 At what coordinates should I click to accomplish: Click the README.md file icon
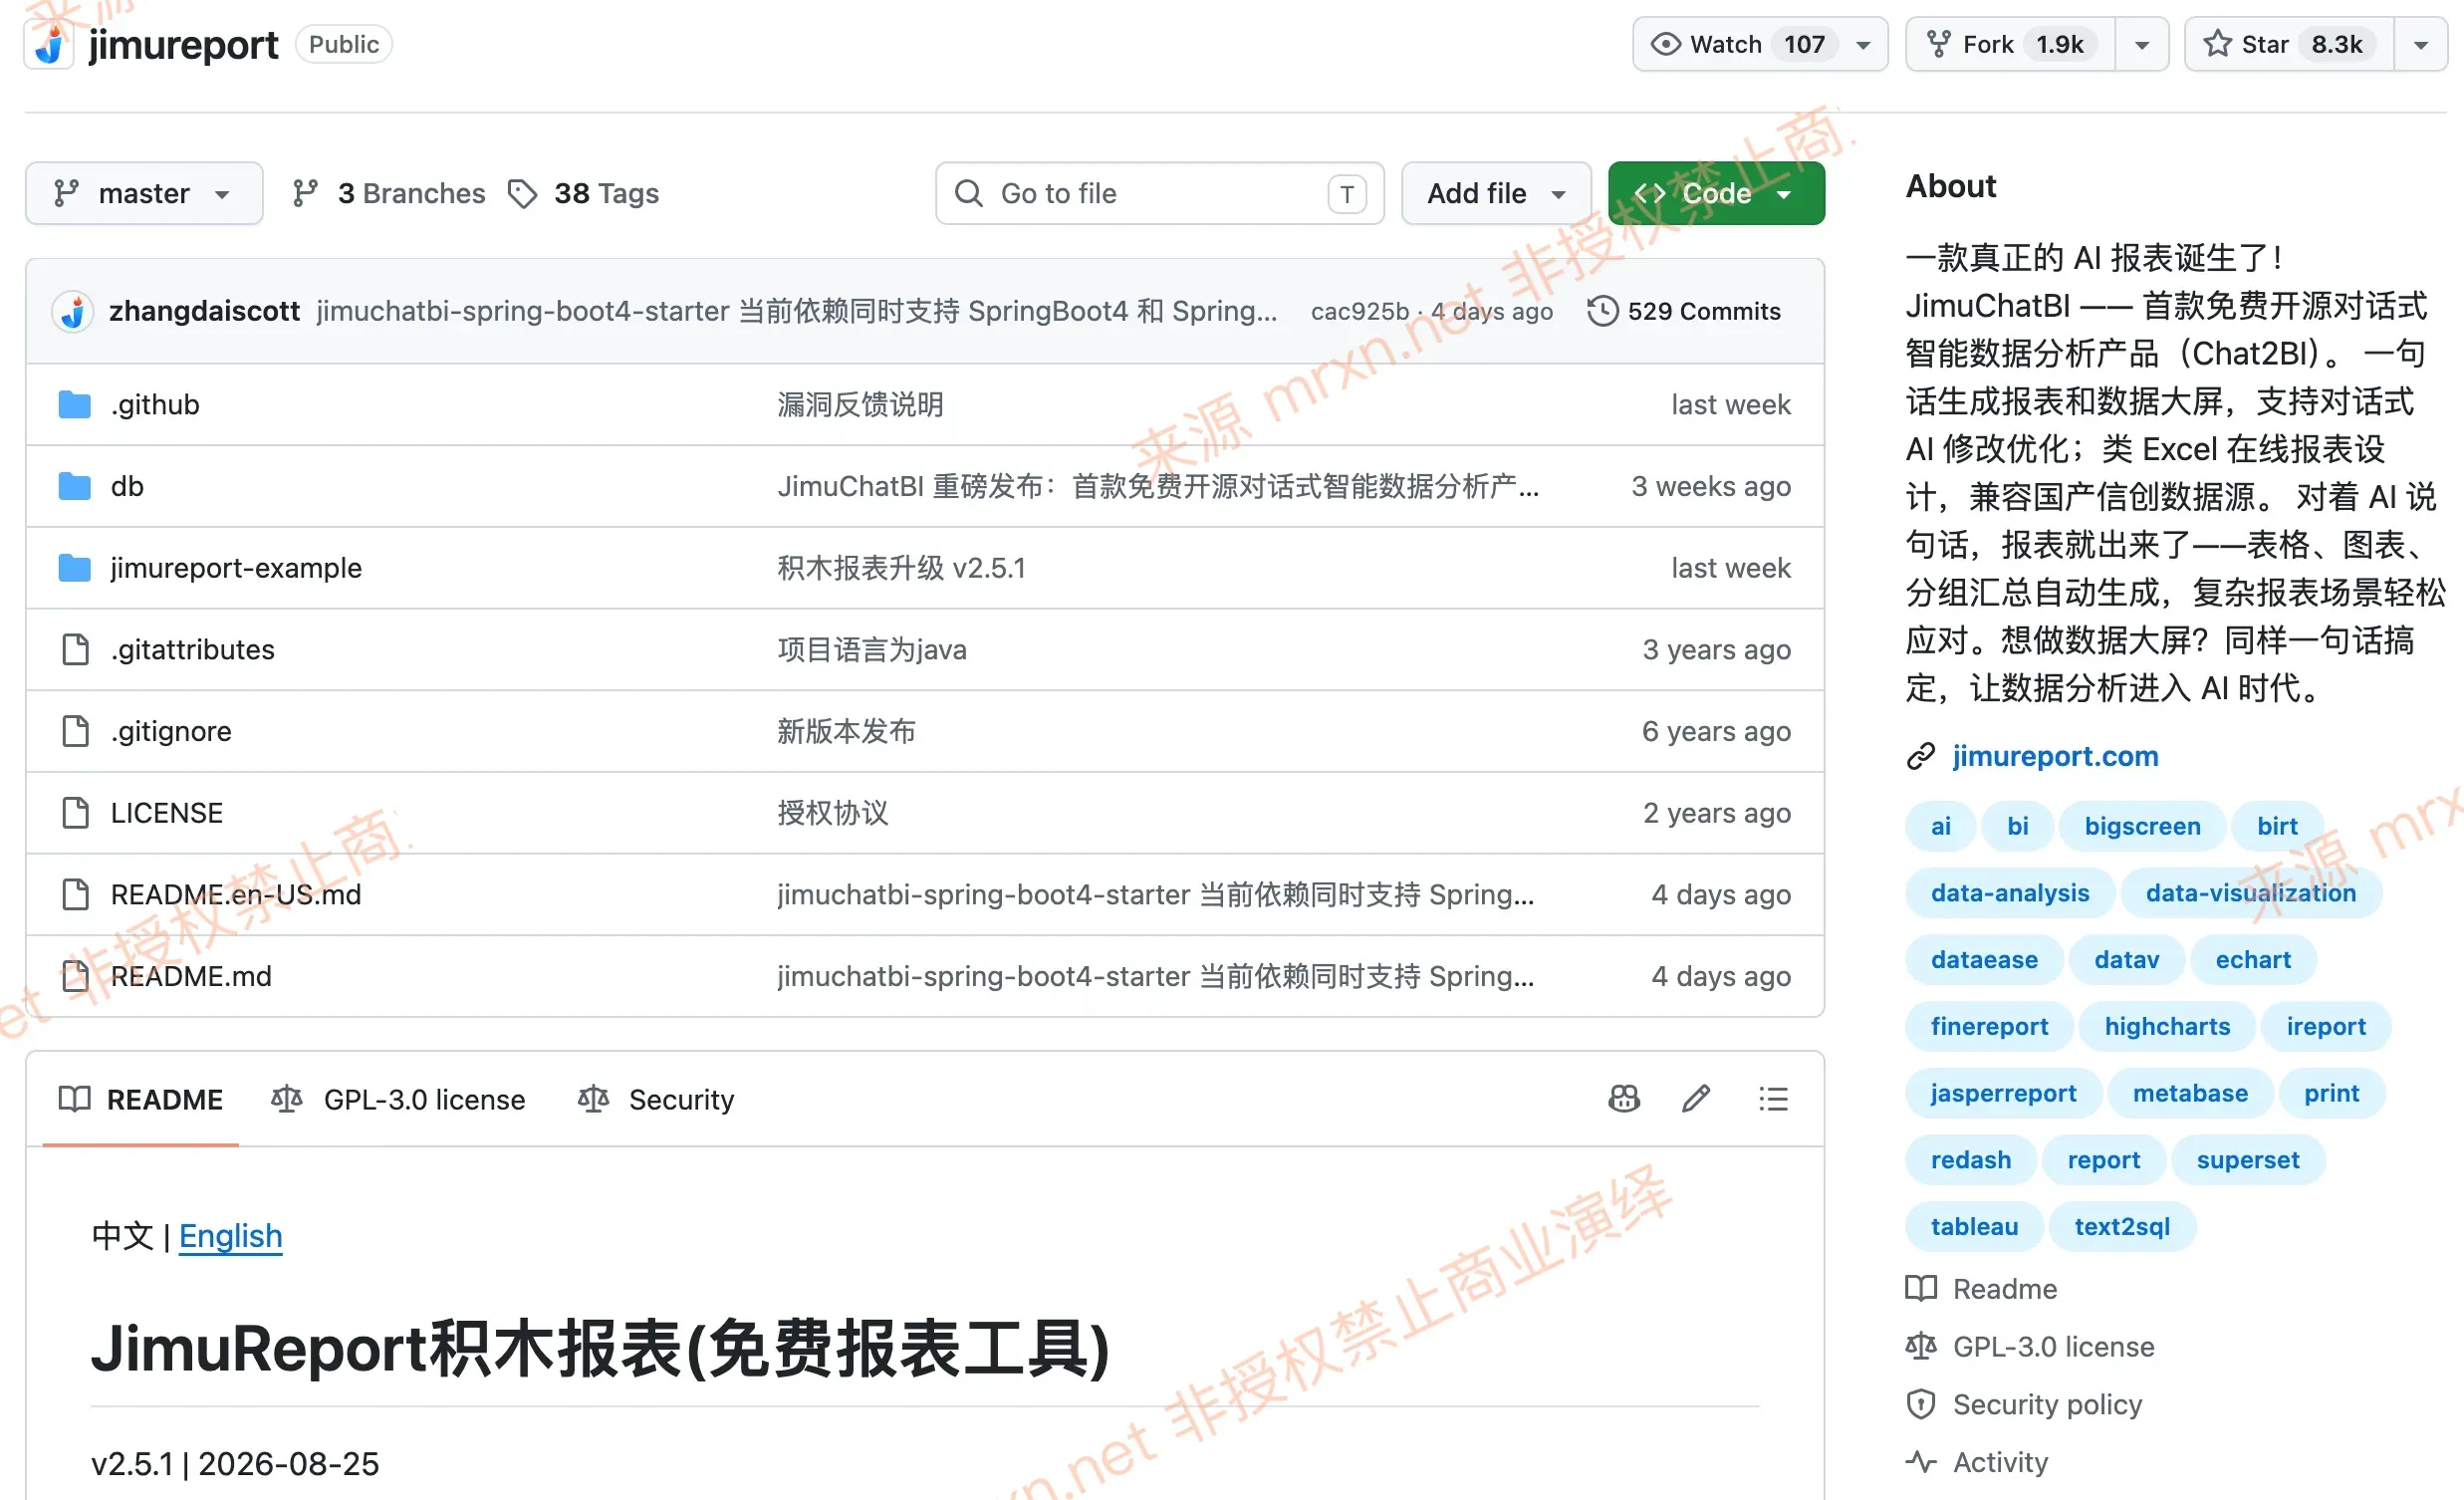click(x=75, y=976)
